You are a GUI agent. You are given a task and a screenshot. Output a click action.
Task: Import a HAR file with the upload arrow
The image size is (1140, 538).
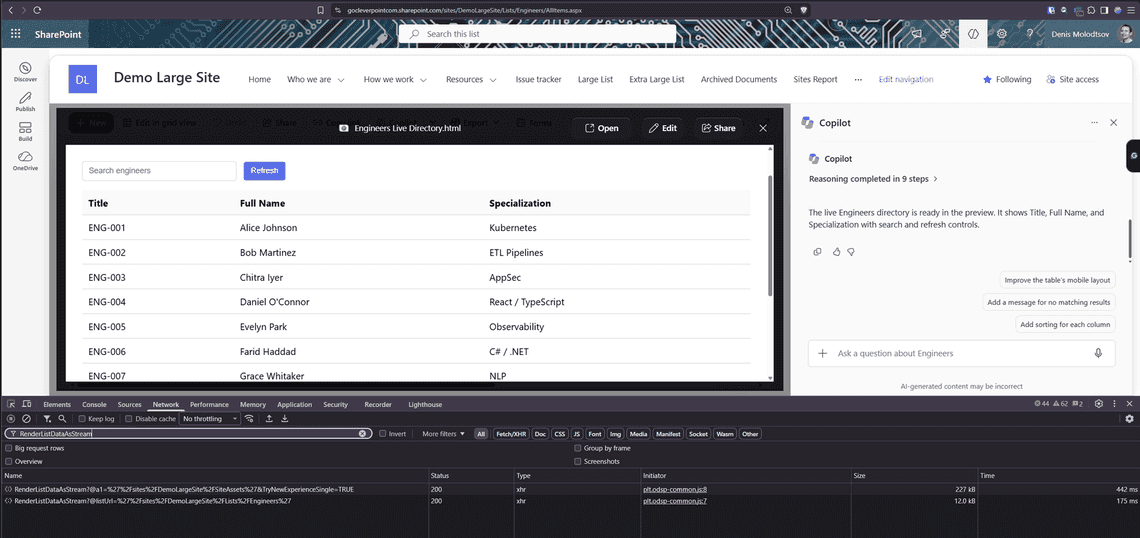(269, 419)
